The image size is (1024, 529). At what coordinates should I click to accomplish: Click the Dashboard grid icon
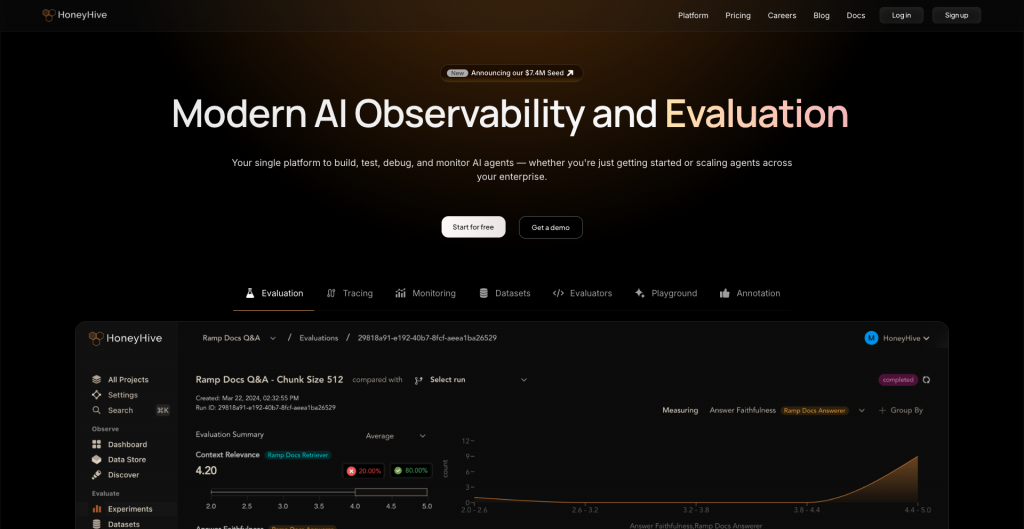[x=97, y=444]
